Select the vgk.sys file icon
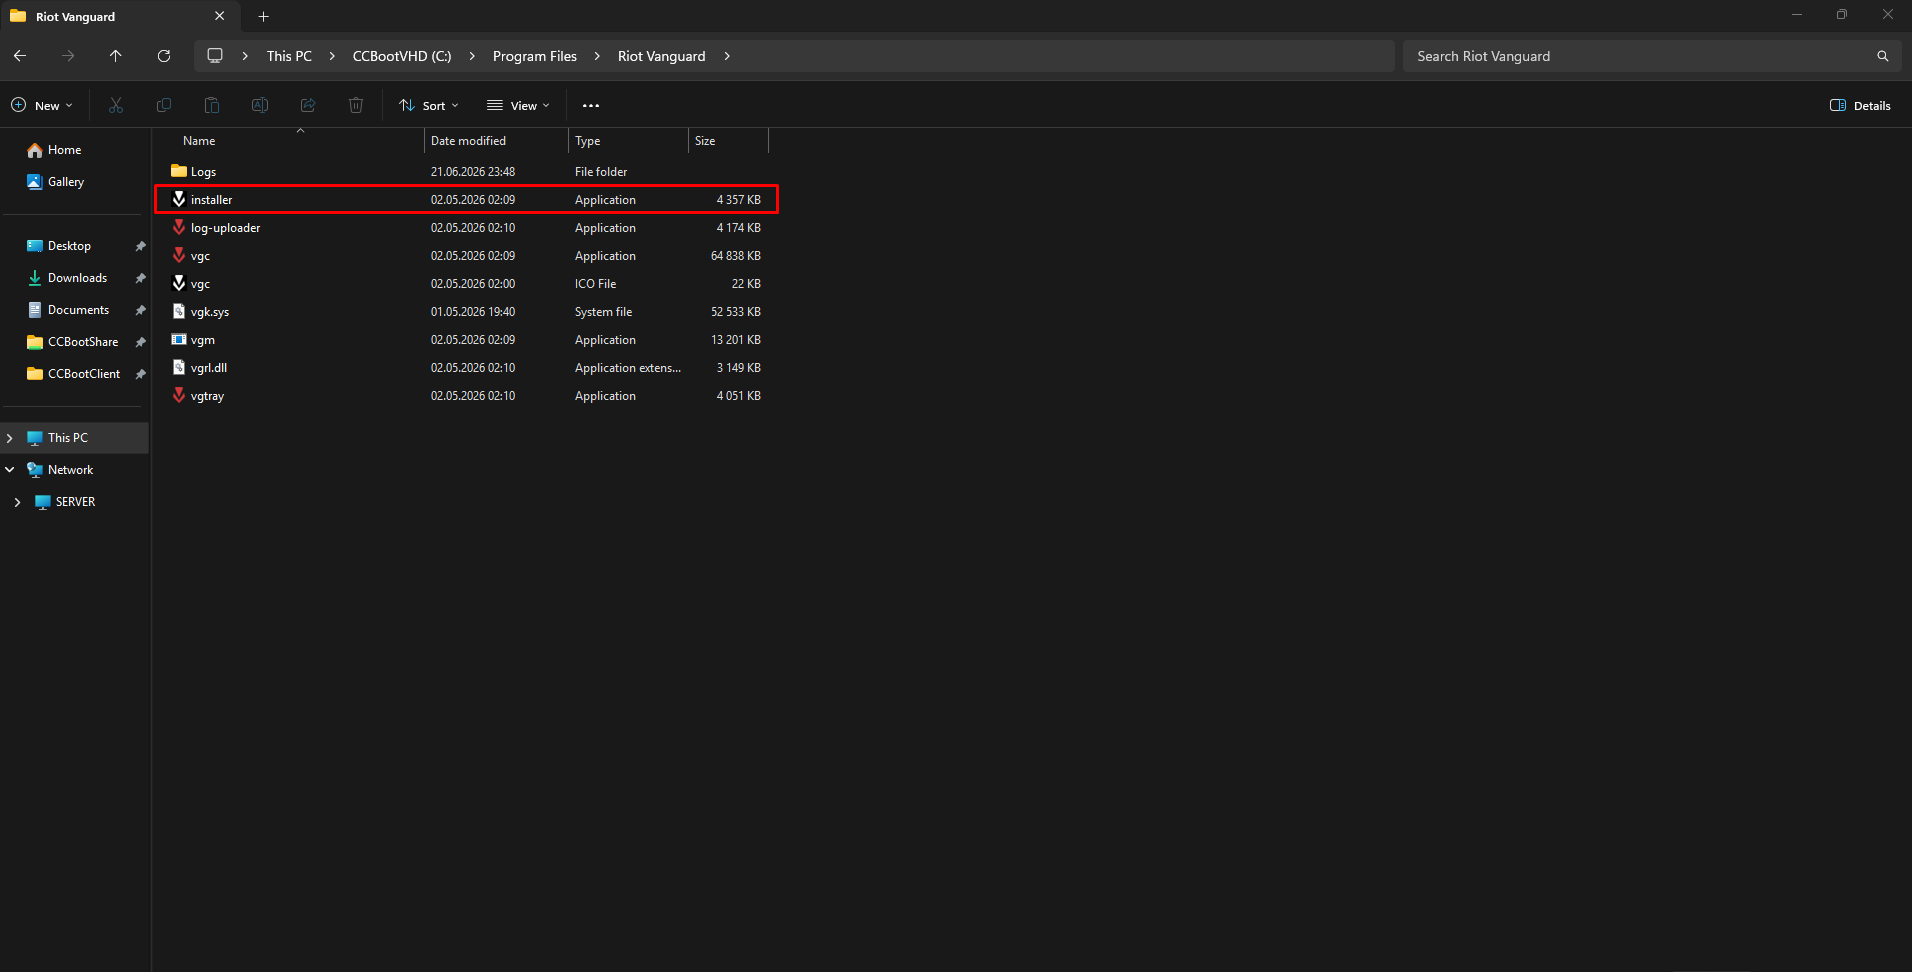Image resolution: width=1912 pixels, height=972 pixels. [x=179, y=311]
